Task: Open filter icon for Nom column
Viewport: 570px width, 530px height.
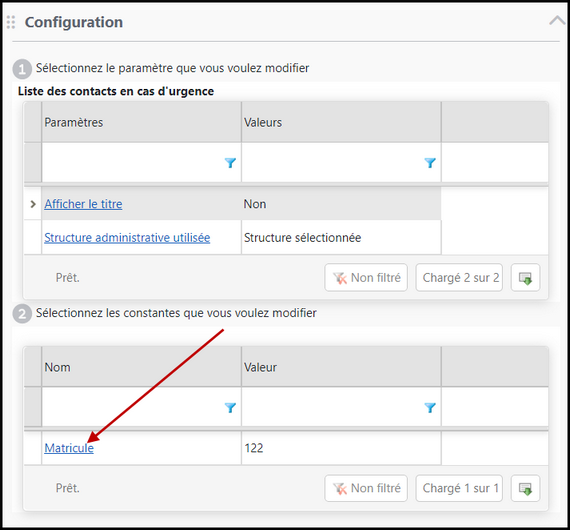Action: pos(230,408)
